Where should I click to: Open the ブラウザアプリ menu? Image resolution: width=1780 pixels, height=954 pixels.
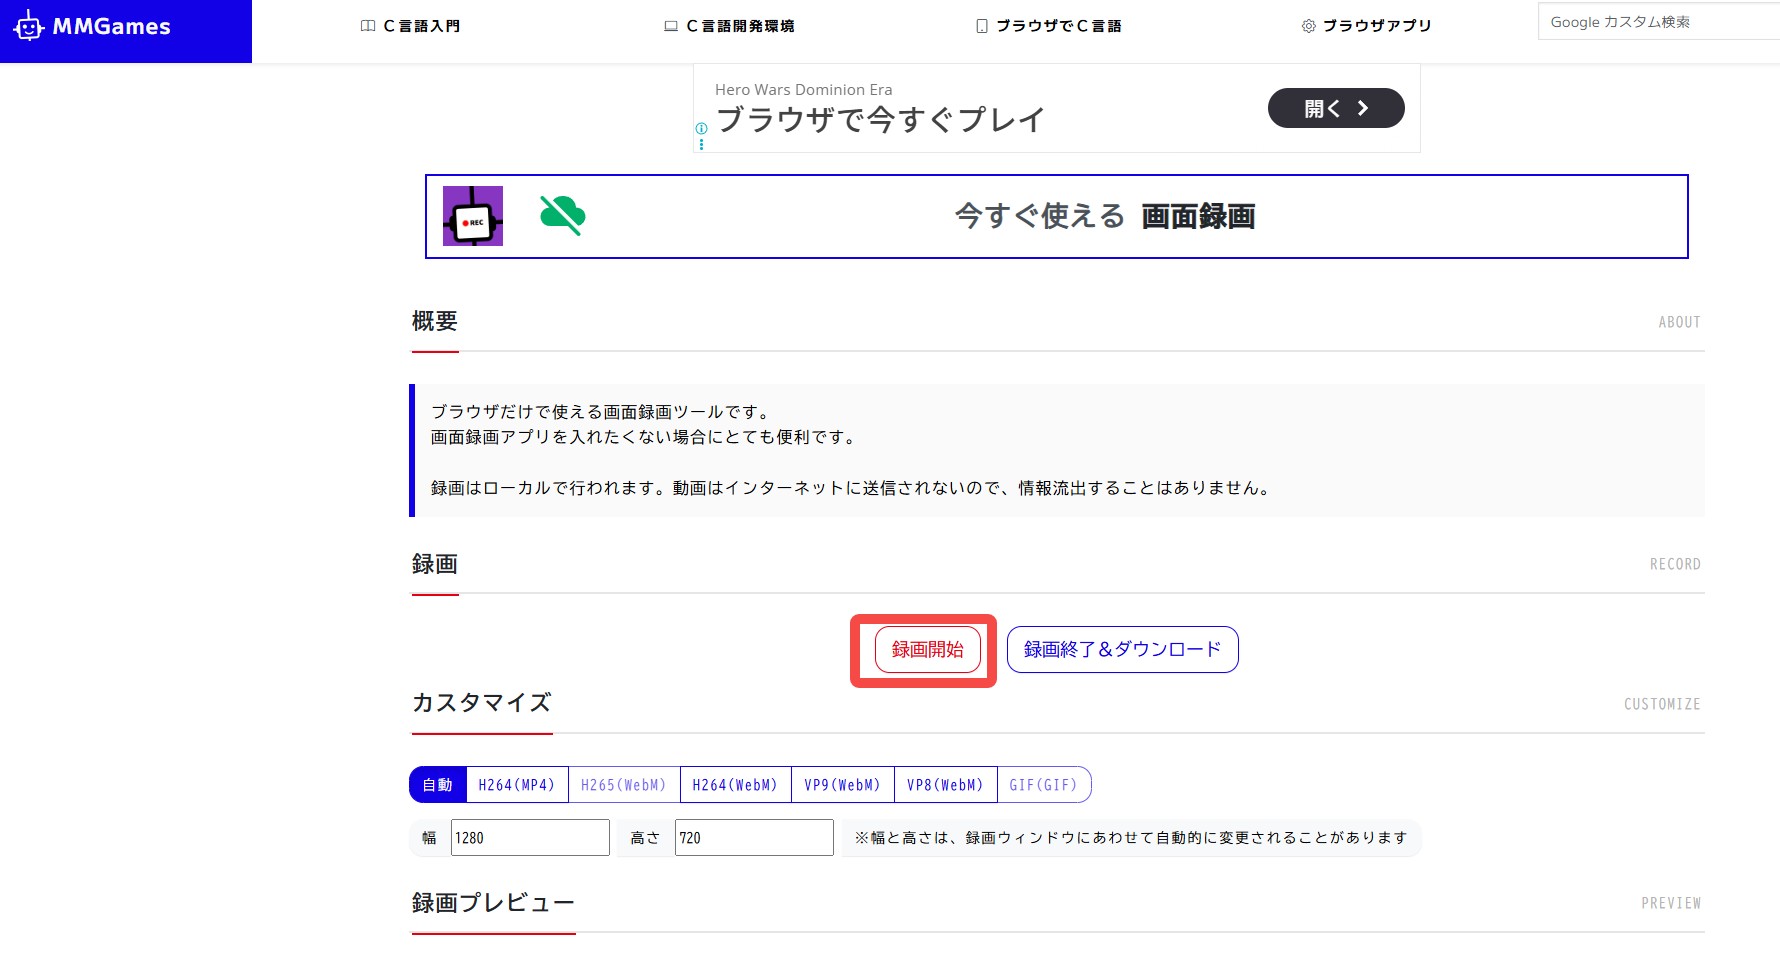coord(1376,26)
